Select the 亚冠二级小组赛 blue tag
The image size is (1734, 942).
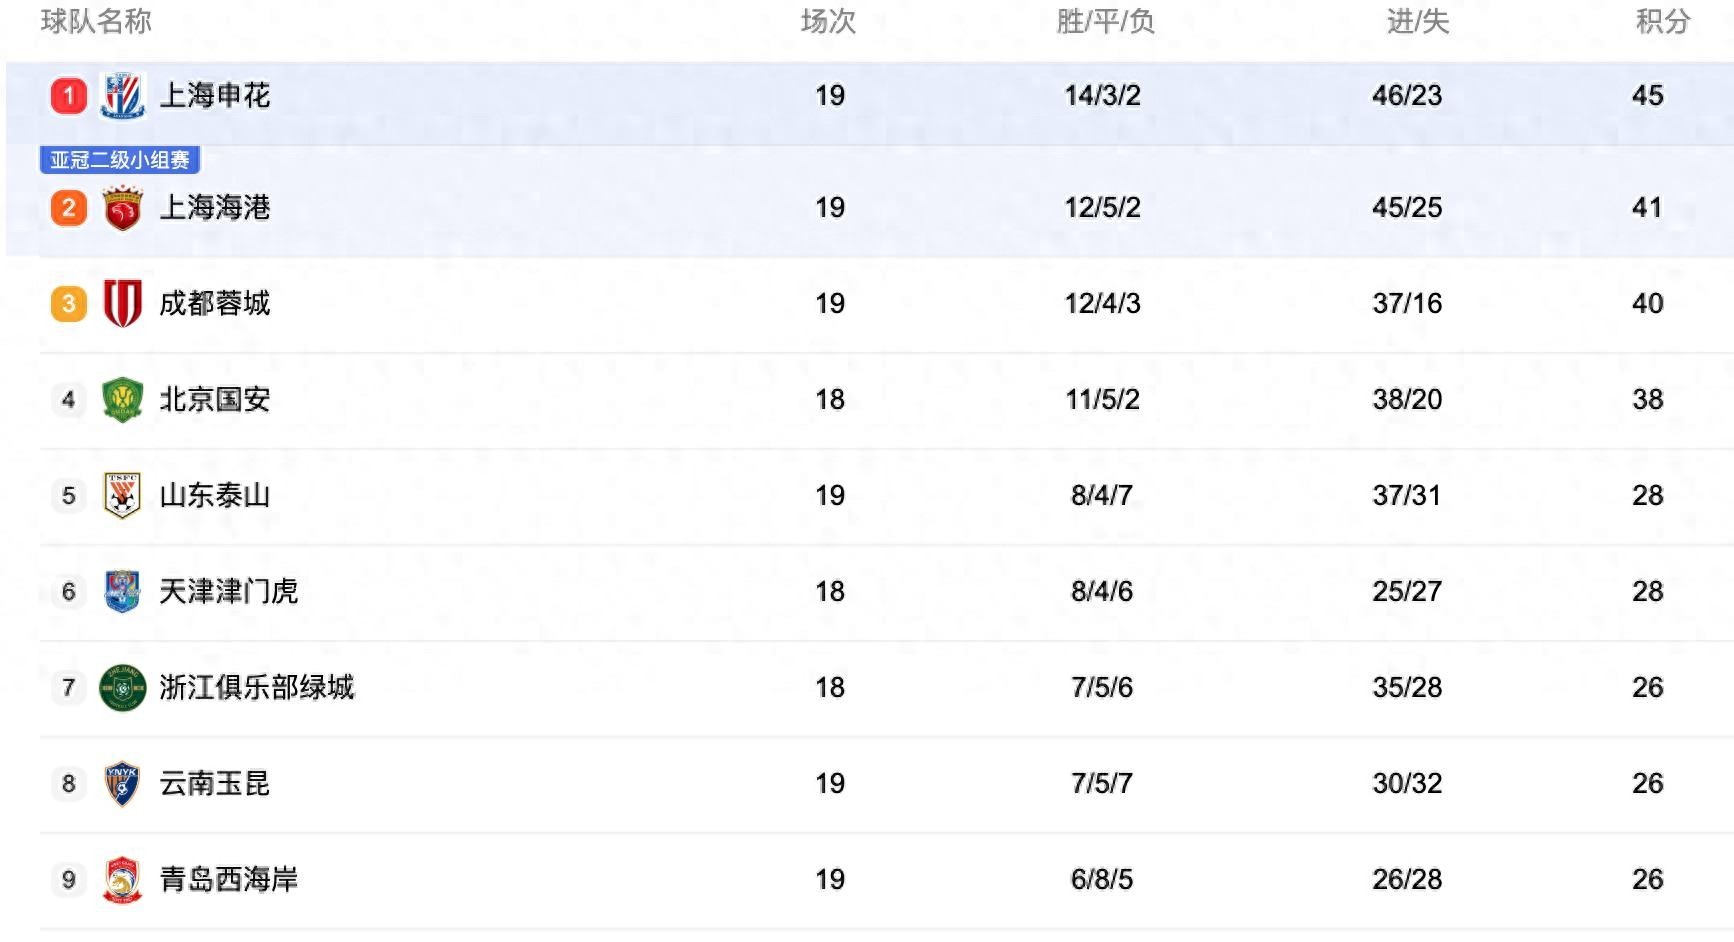[120, 160]
